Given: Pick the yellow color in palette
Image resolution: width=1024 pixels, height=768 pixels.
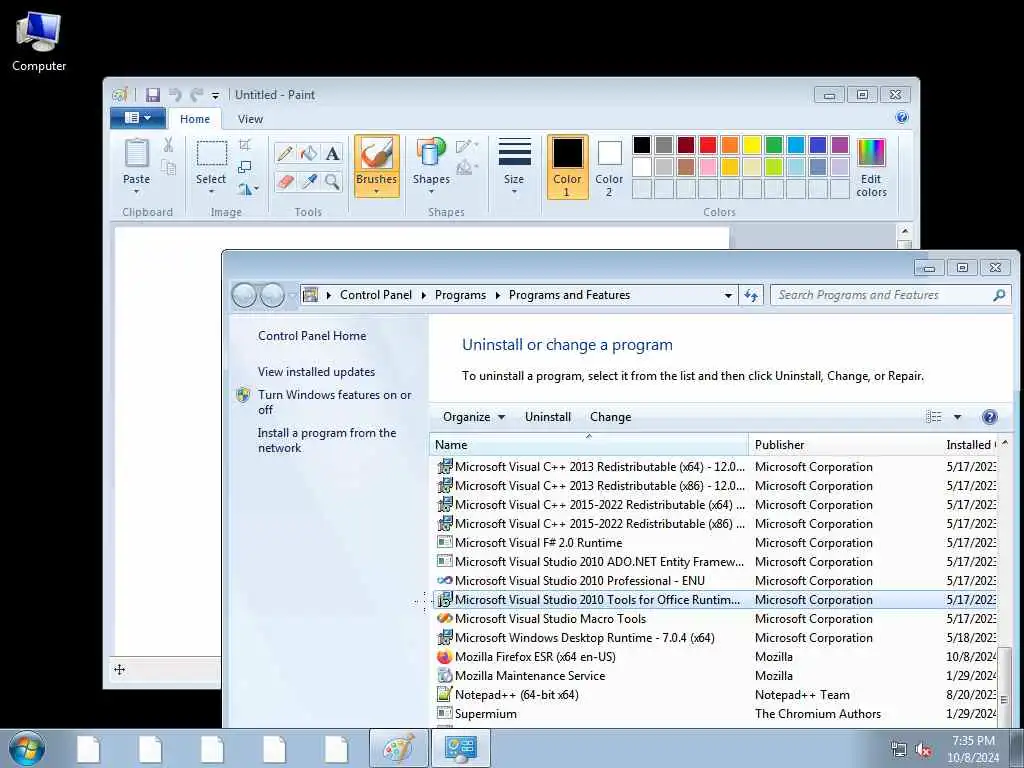Looking at the screenshot, I should tap(752, 145).
